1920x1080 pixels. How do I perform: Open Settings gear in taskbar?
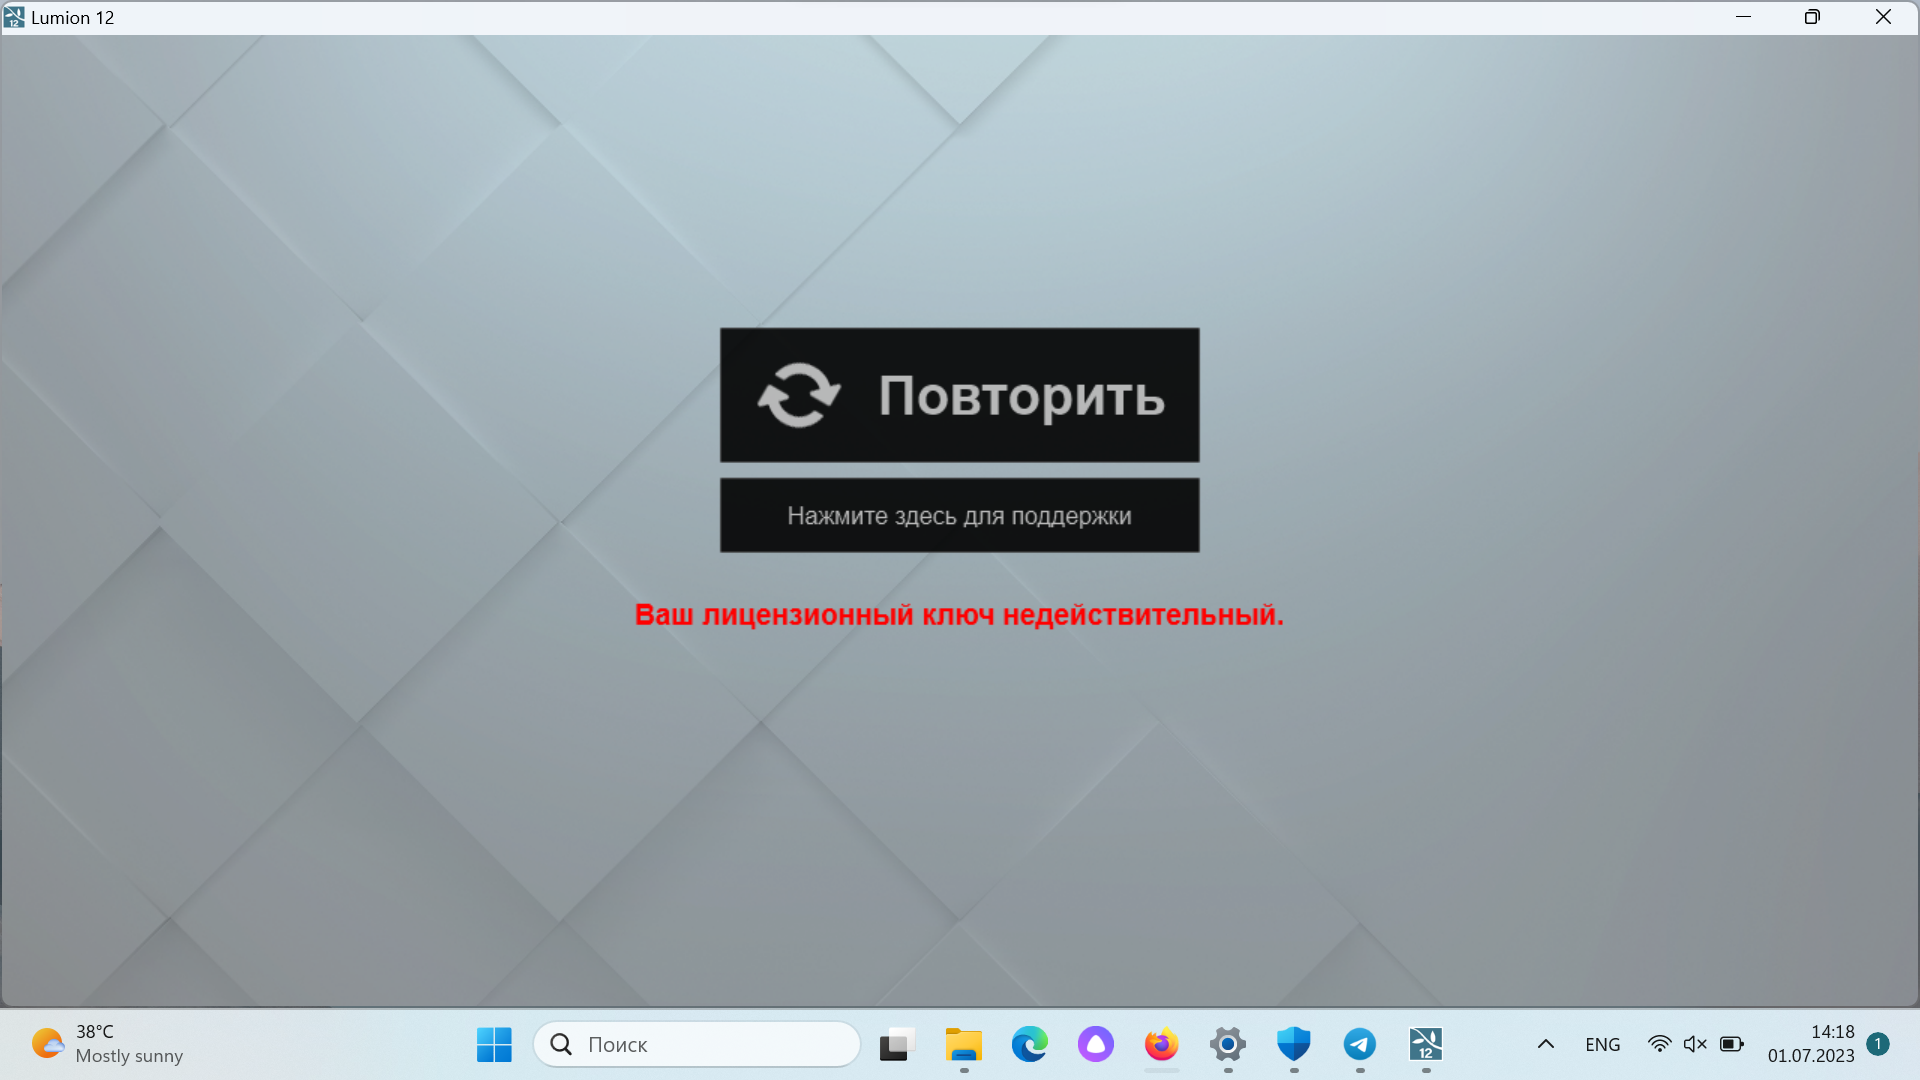(1227, 1044)
